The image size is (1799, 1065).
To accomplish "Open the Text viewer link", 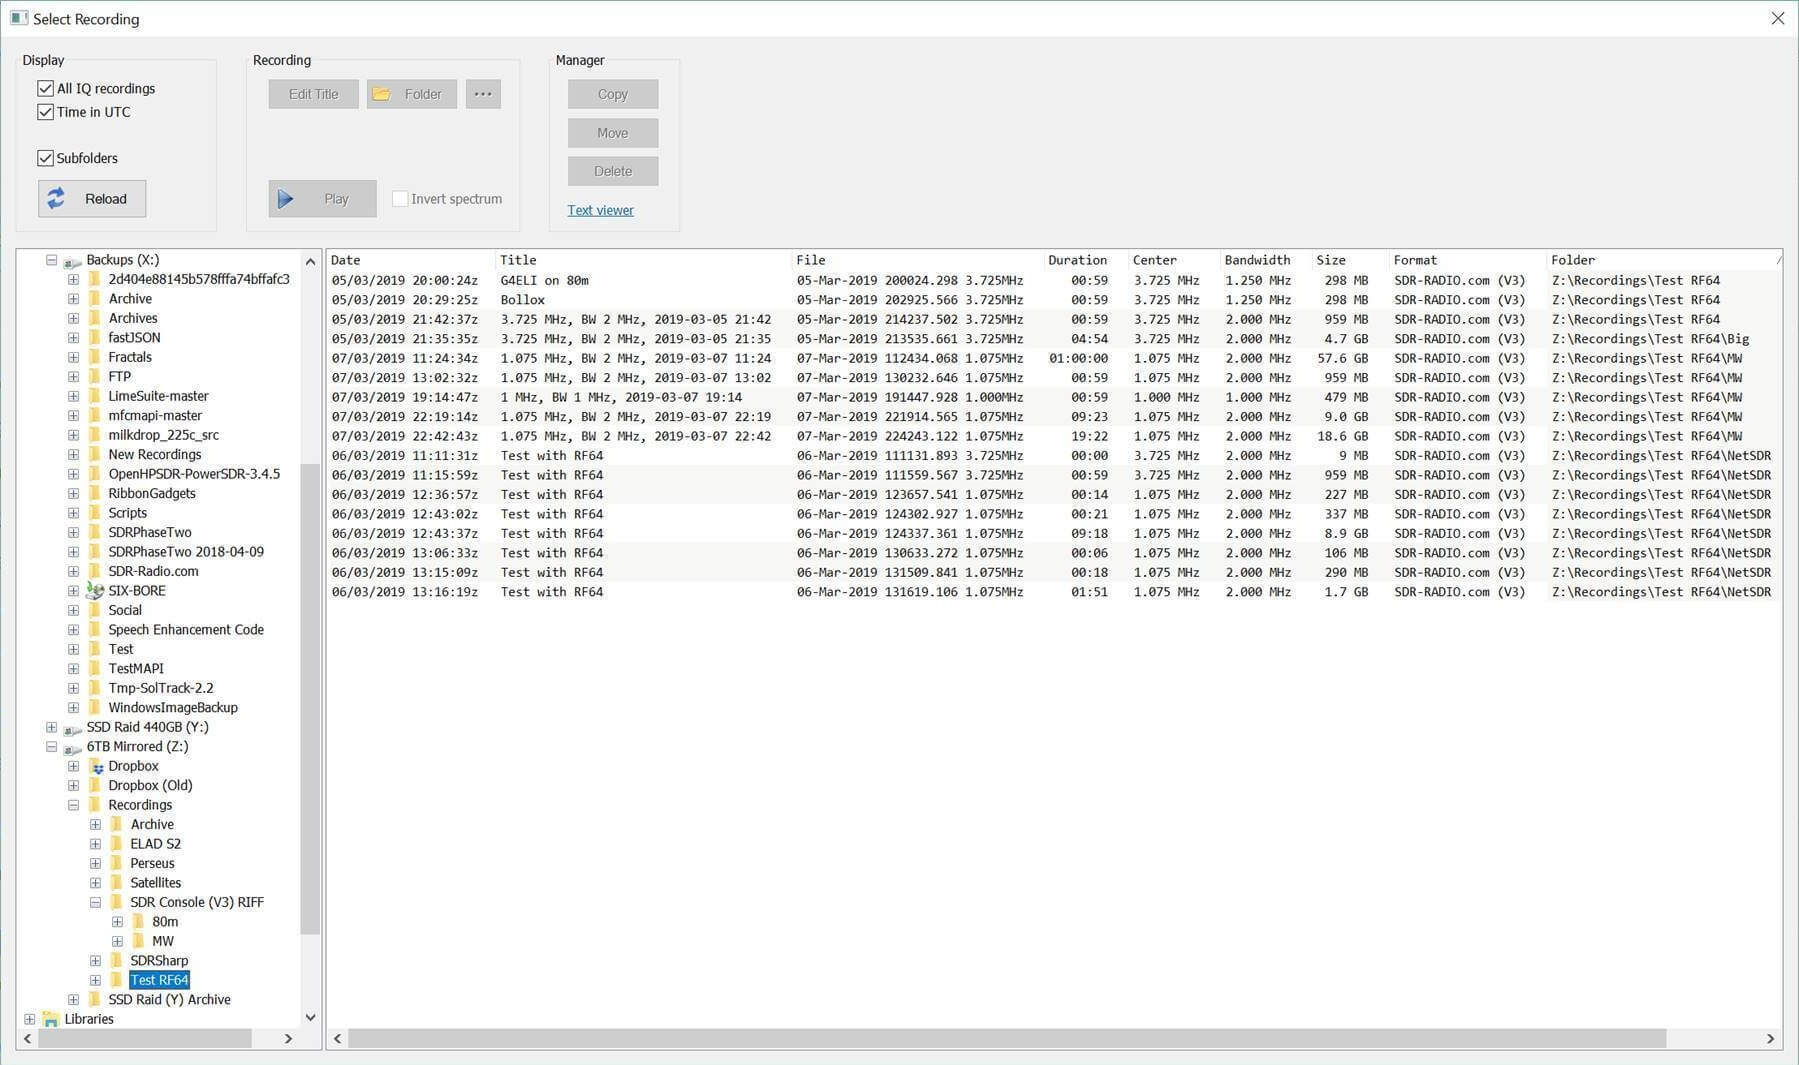I will point(600,210).
